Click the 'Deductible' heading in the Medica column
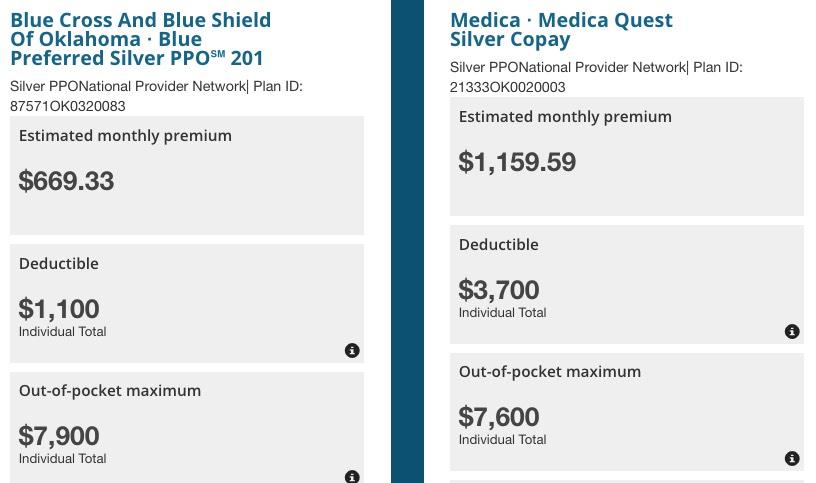This screenshot has height=483, width=816. point(499,244)
